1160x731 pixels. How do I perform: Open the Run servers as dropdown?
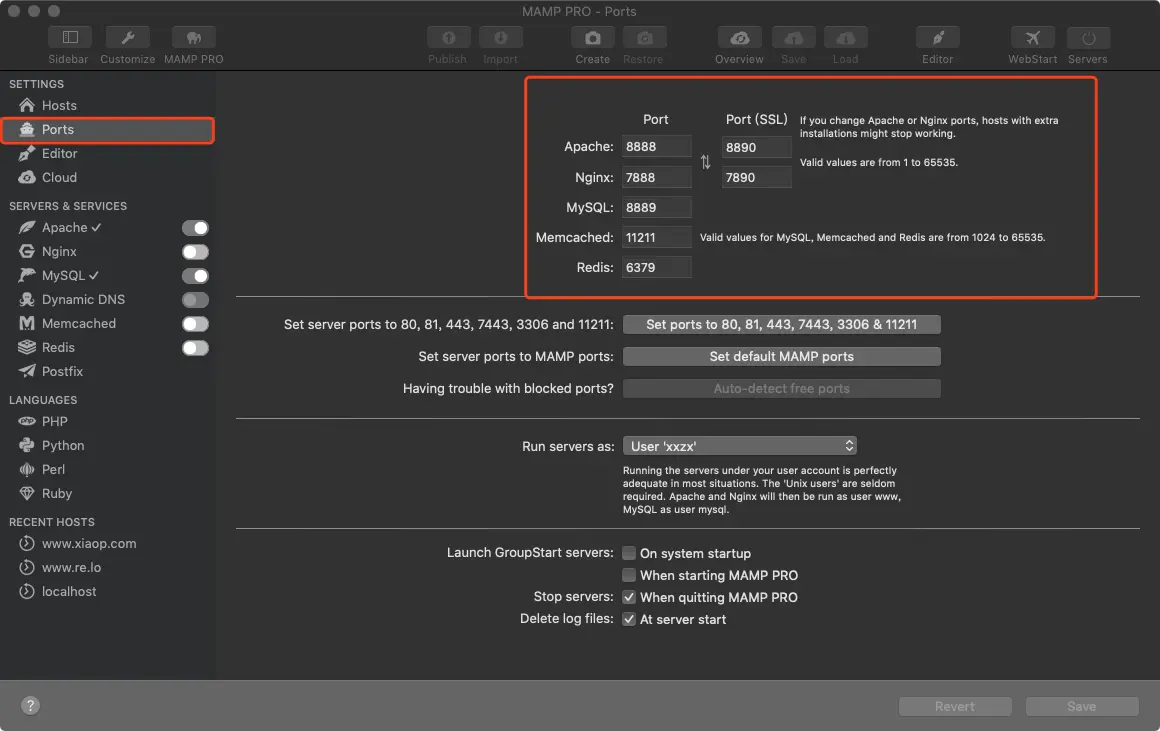click(x=740, y=446)
